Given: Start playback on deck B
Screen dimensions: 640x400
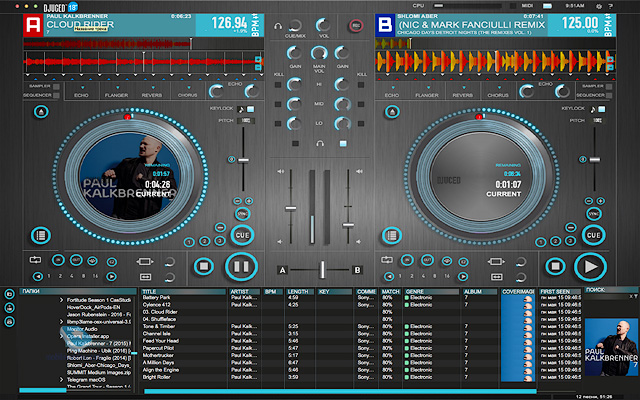Looking at the screenshot, I should (x=590, y=267).
